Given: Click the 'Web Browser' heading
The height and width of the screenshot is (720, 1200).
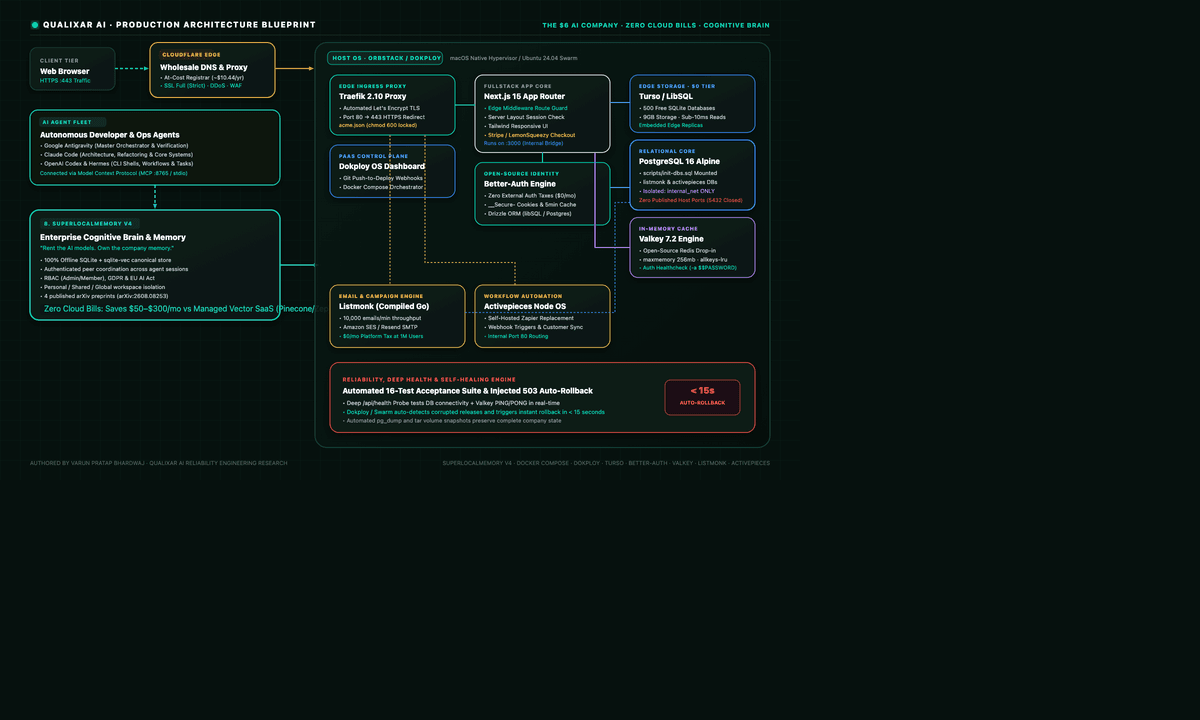Looking at the screenshot, I should click(x=64, y=71).
